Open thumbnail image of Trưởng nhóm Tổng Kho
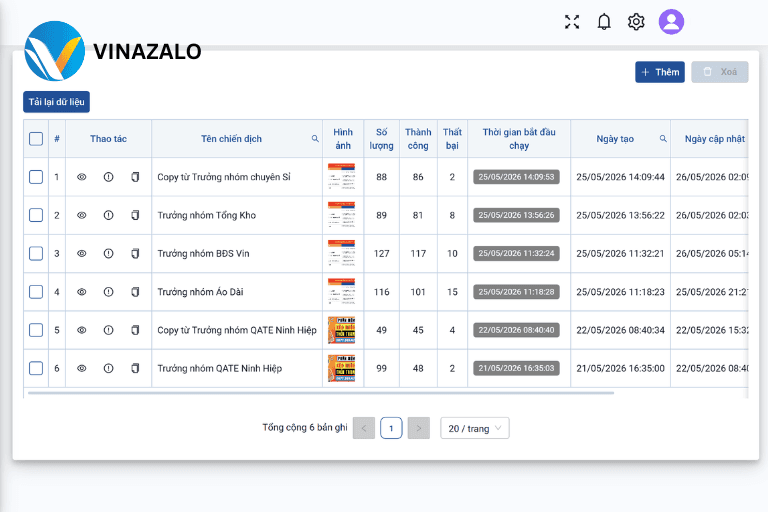Screen dimensions: 768x512 (x=341, y=215)
